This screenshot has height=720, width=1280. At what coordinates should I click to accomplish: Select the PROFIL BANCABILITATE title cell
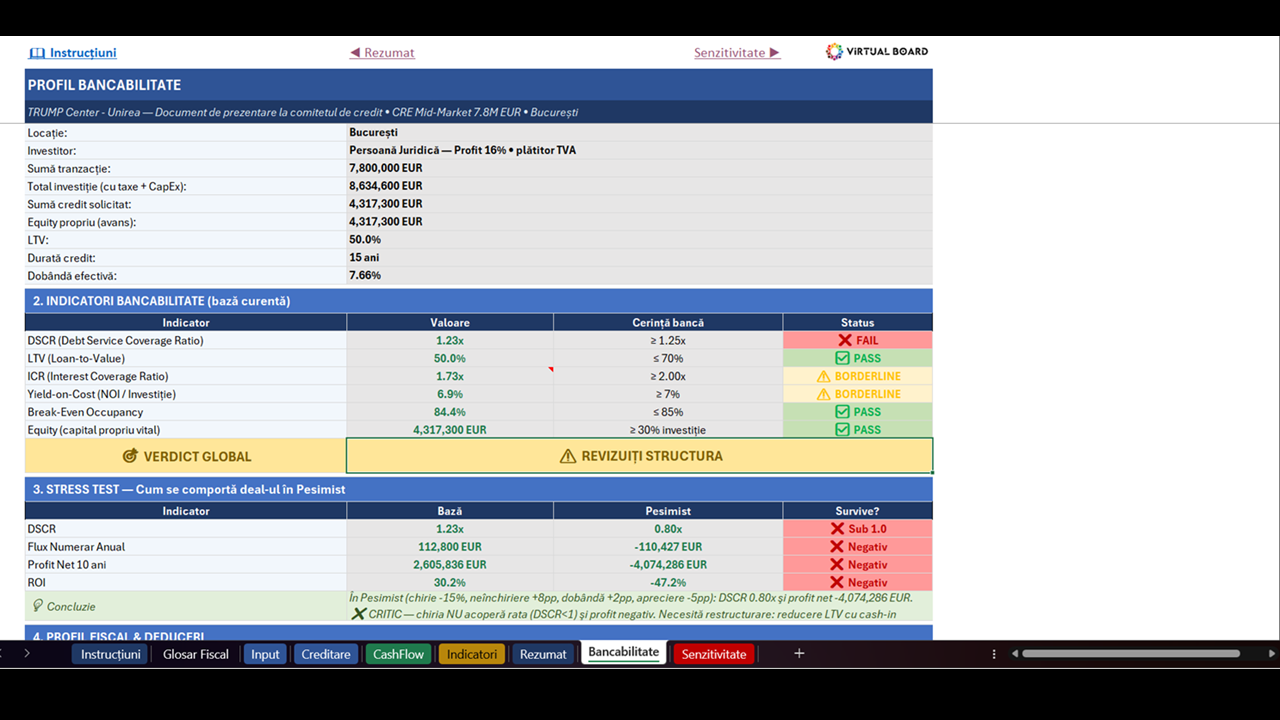479,85
